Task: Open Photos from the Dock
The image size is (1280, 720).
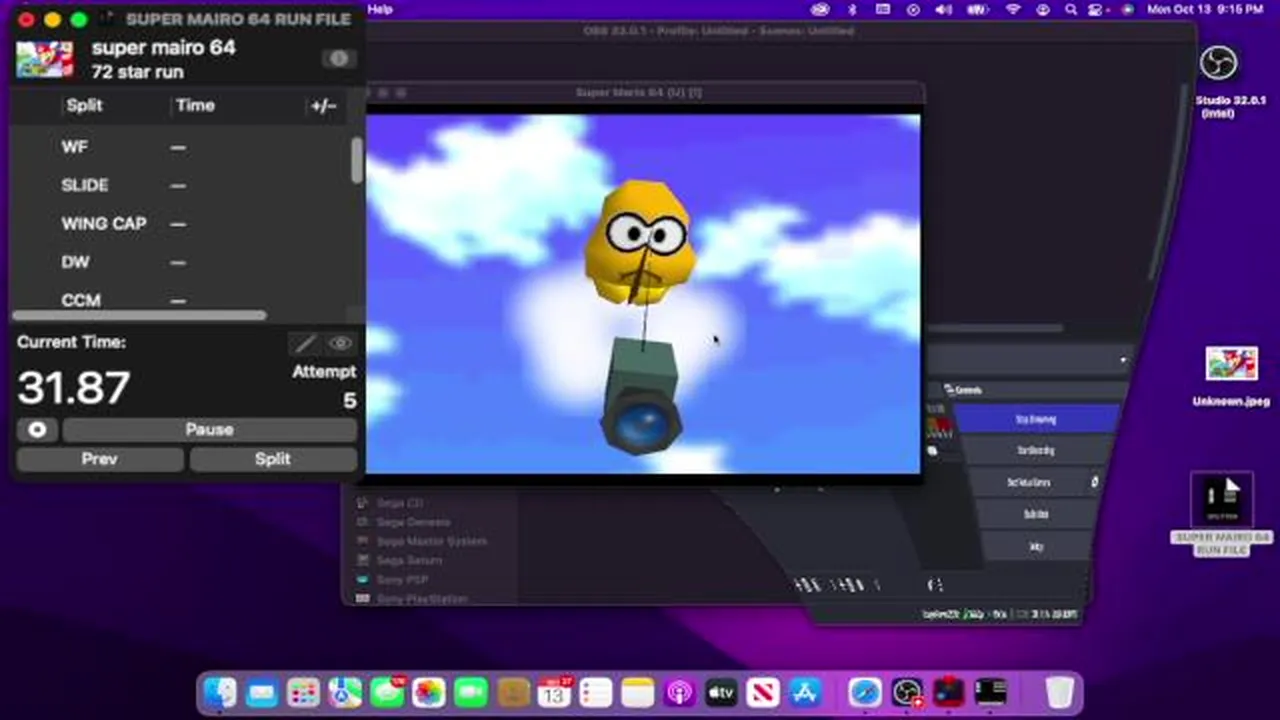Action: (429, 692)
